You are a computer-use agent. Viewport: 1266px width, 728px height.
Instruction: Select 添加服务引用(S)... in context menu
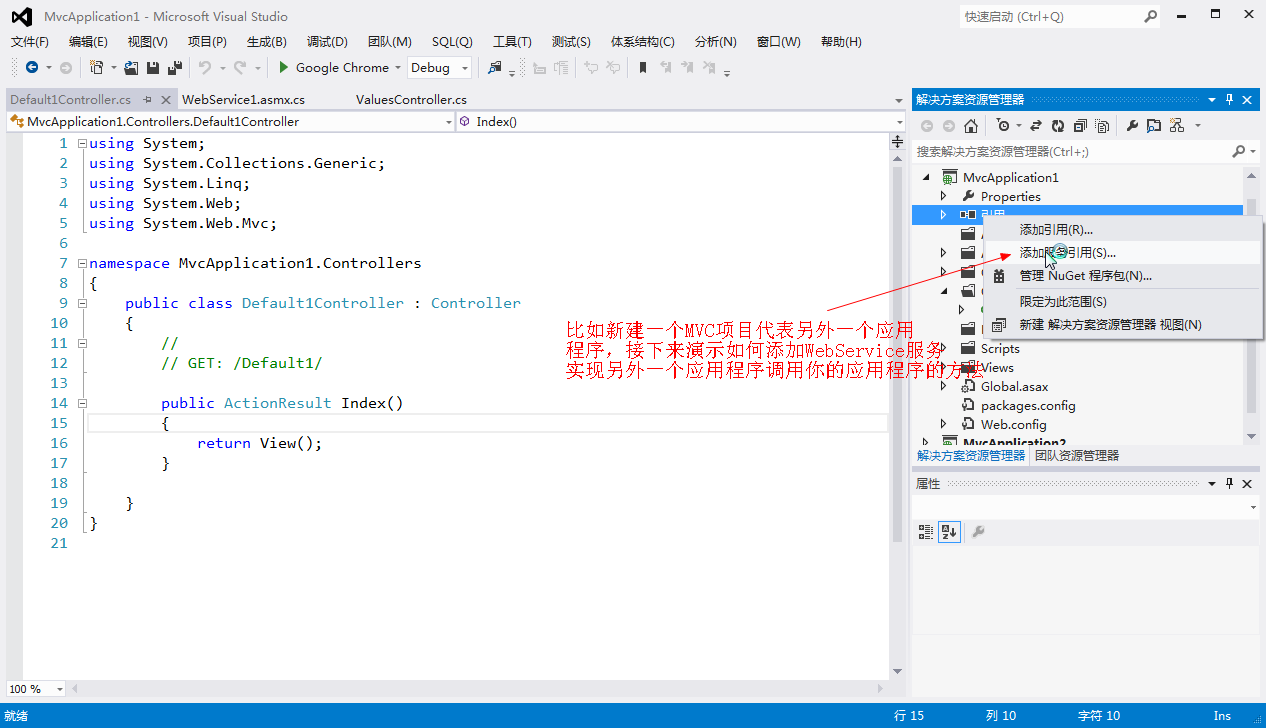(x=1123, y=253)
